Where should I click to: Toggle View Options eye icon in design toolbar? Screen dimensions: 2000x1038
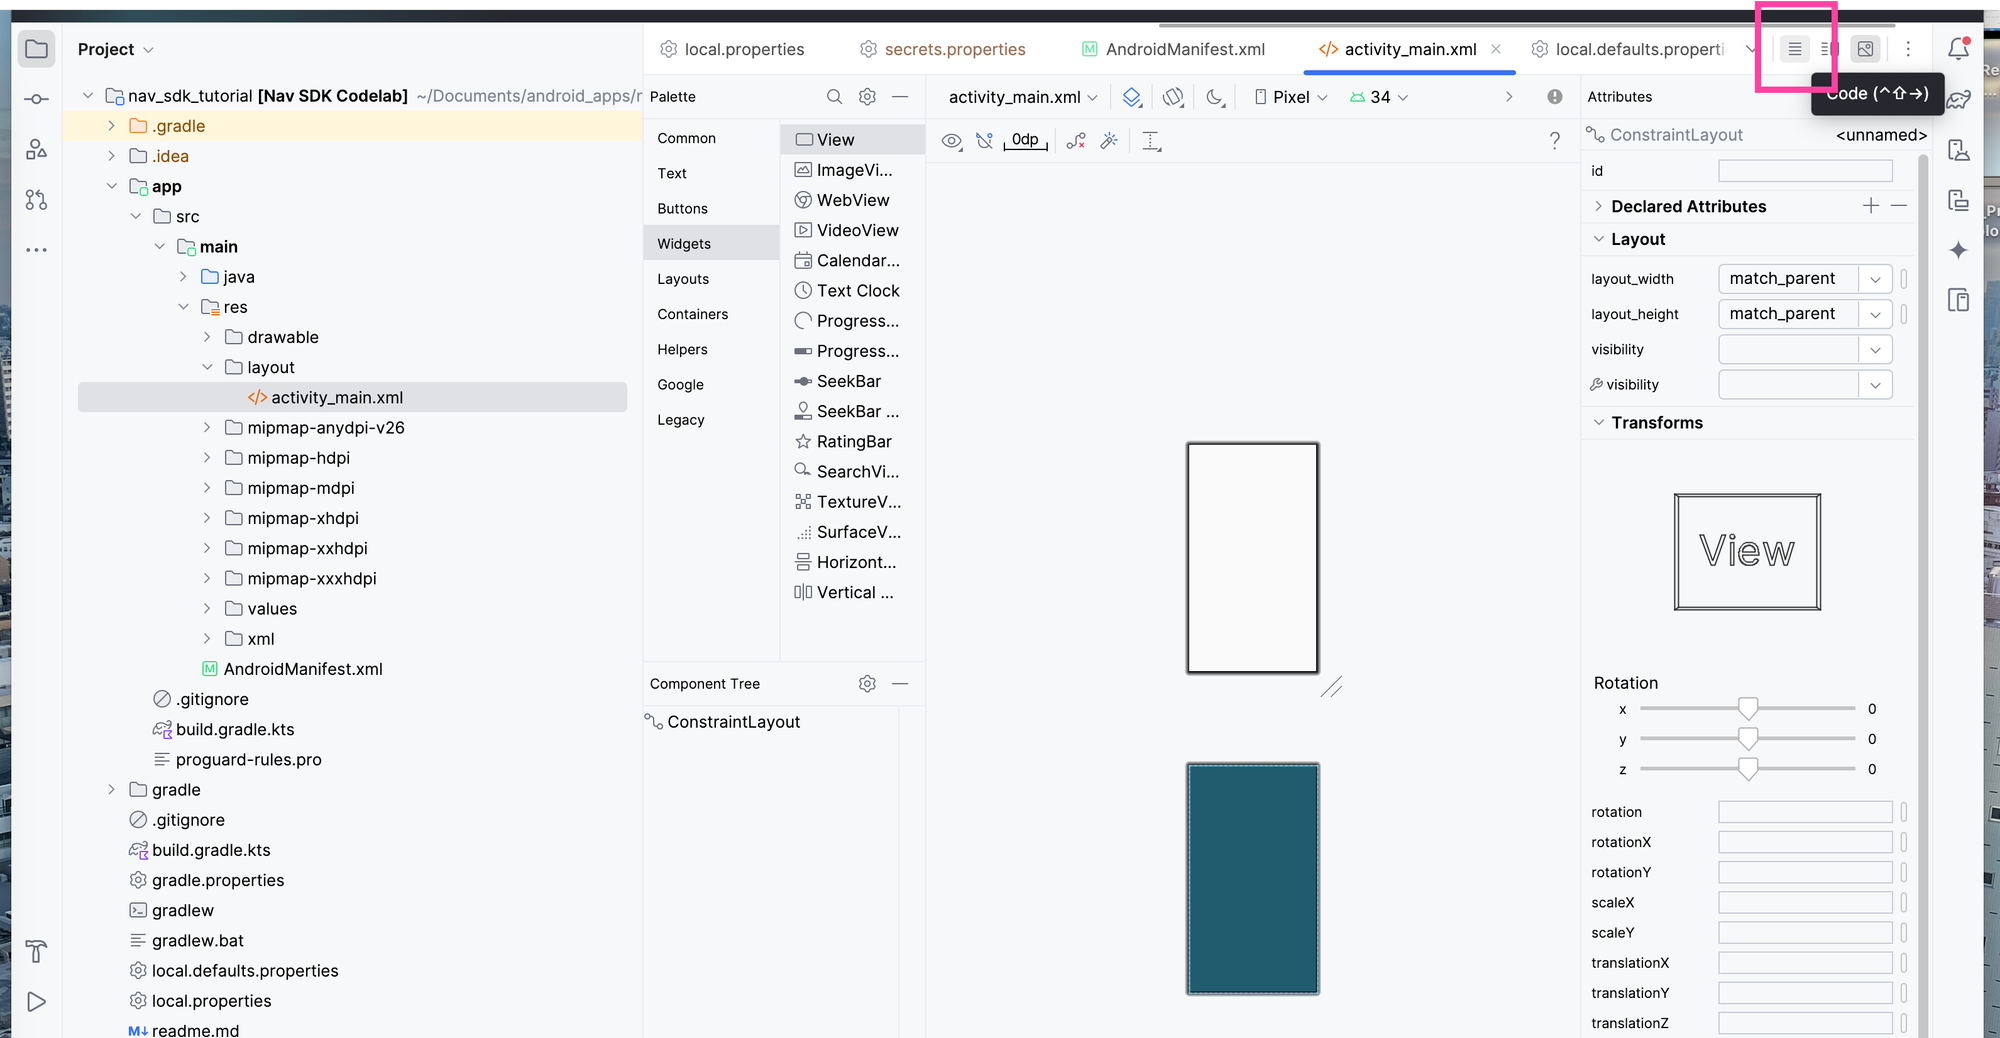[x=951, y=141]
